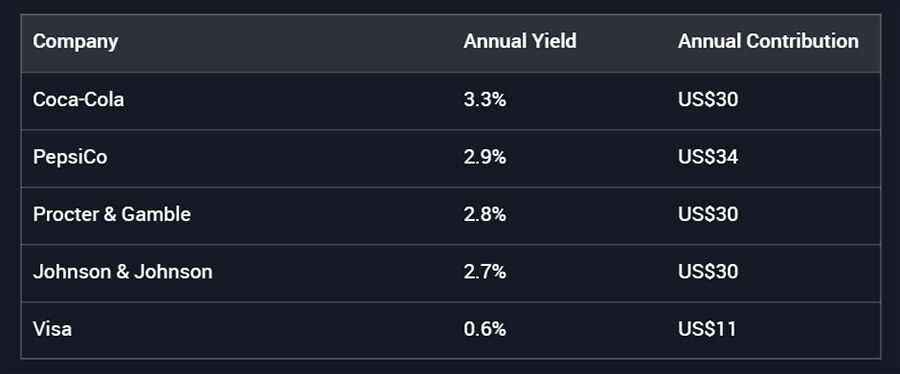Click the Visa table row

coord(451,330)
